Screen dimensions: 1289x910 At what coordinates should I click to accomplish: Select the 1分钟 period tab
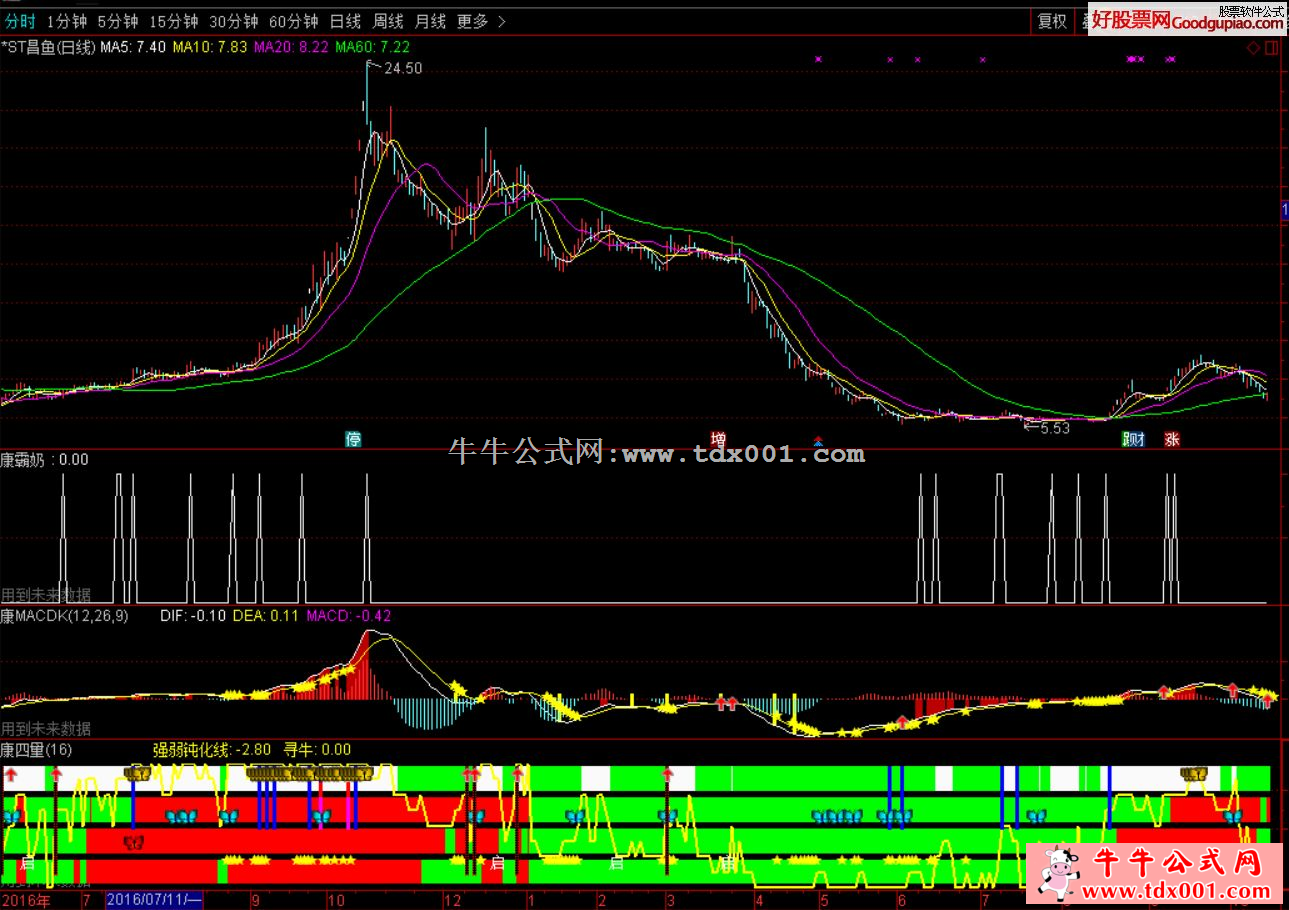tap(66, 21)
